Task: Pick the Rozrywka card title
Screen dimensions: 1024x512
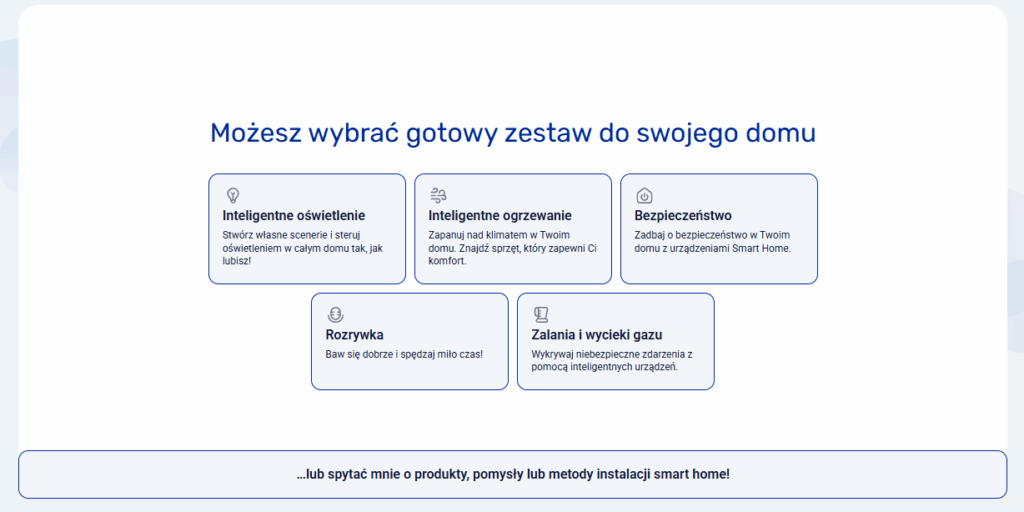Action: (355, 335)
